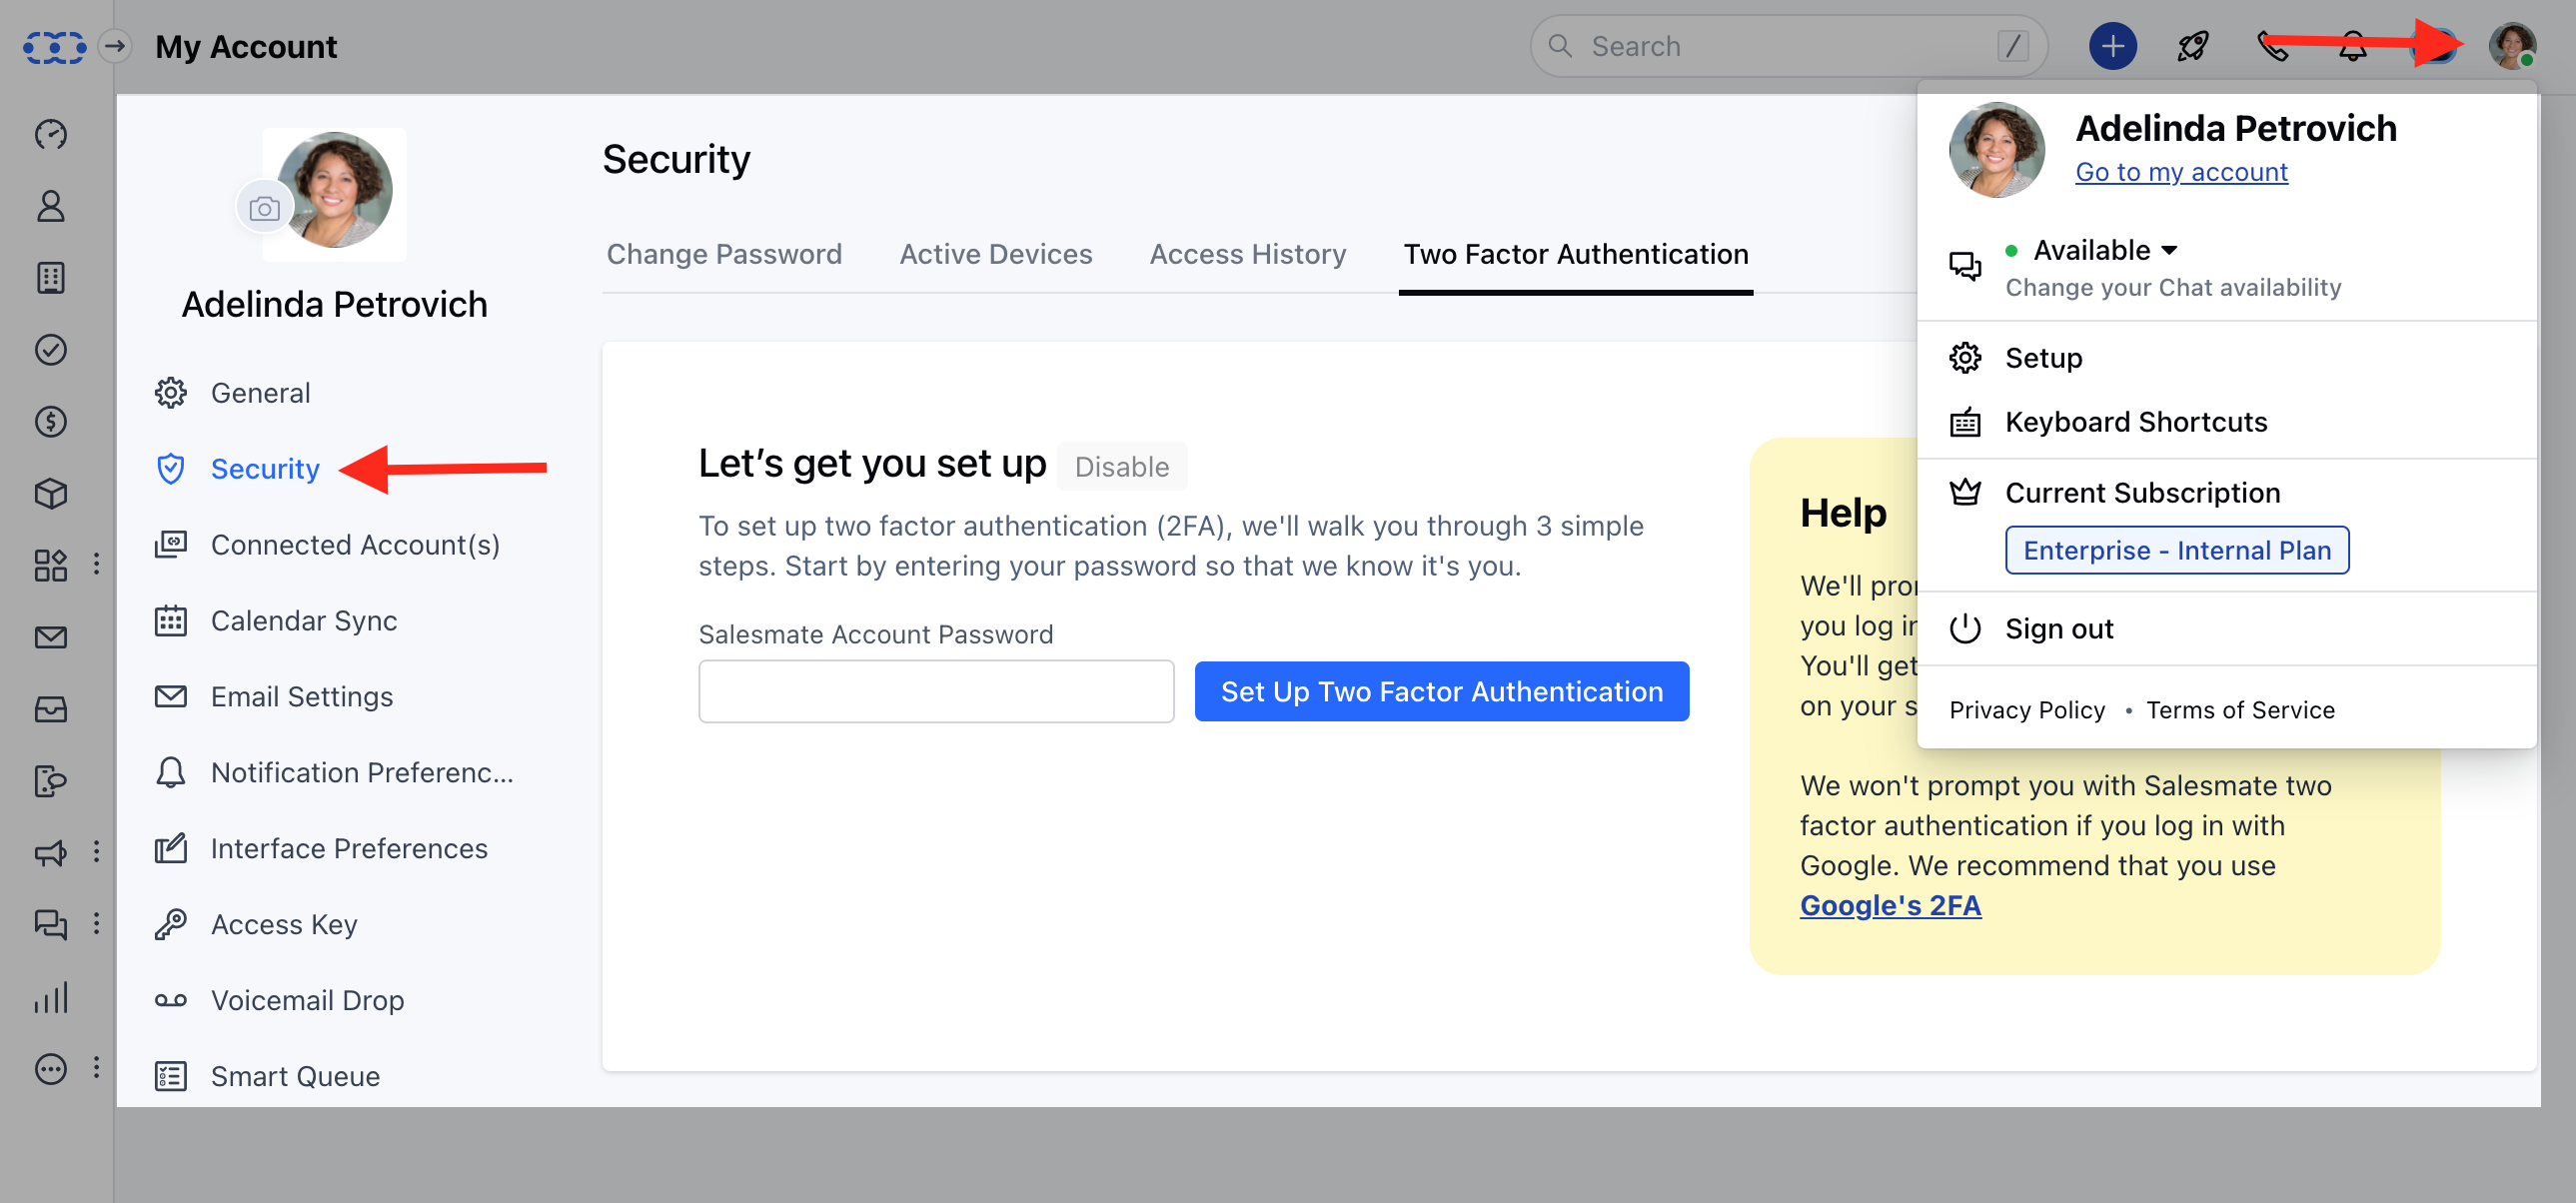This screenshot has height=1203, width=2576.
Task: Open the rocket getting-started icon
Action: [2192, 46]
